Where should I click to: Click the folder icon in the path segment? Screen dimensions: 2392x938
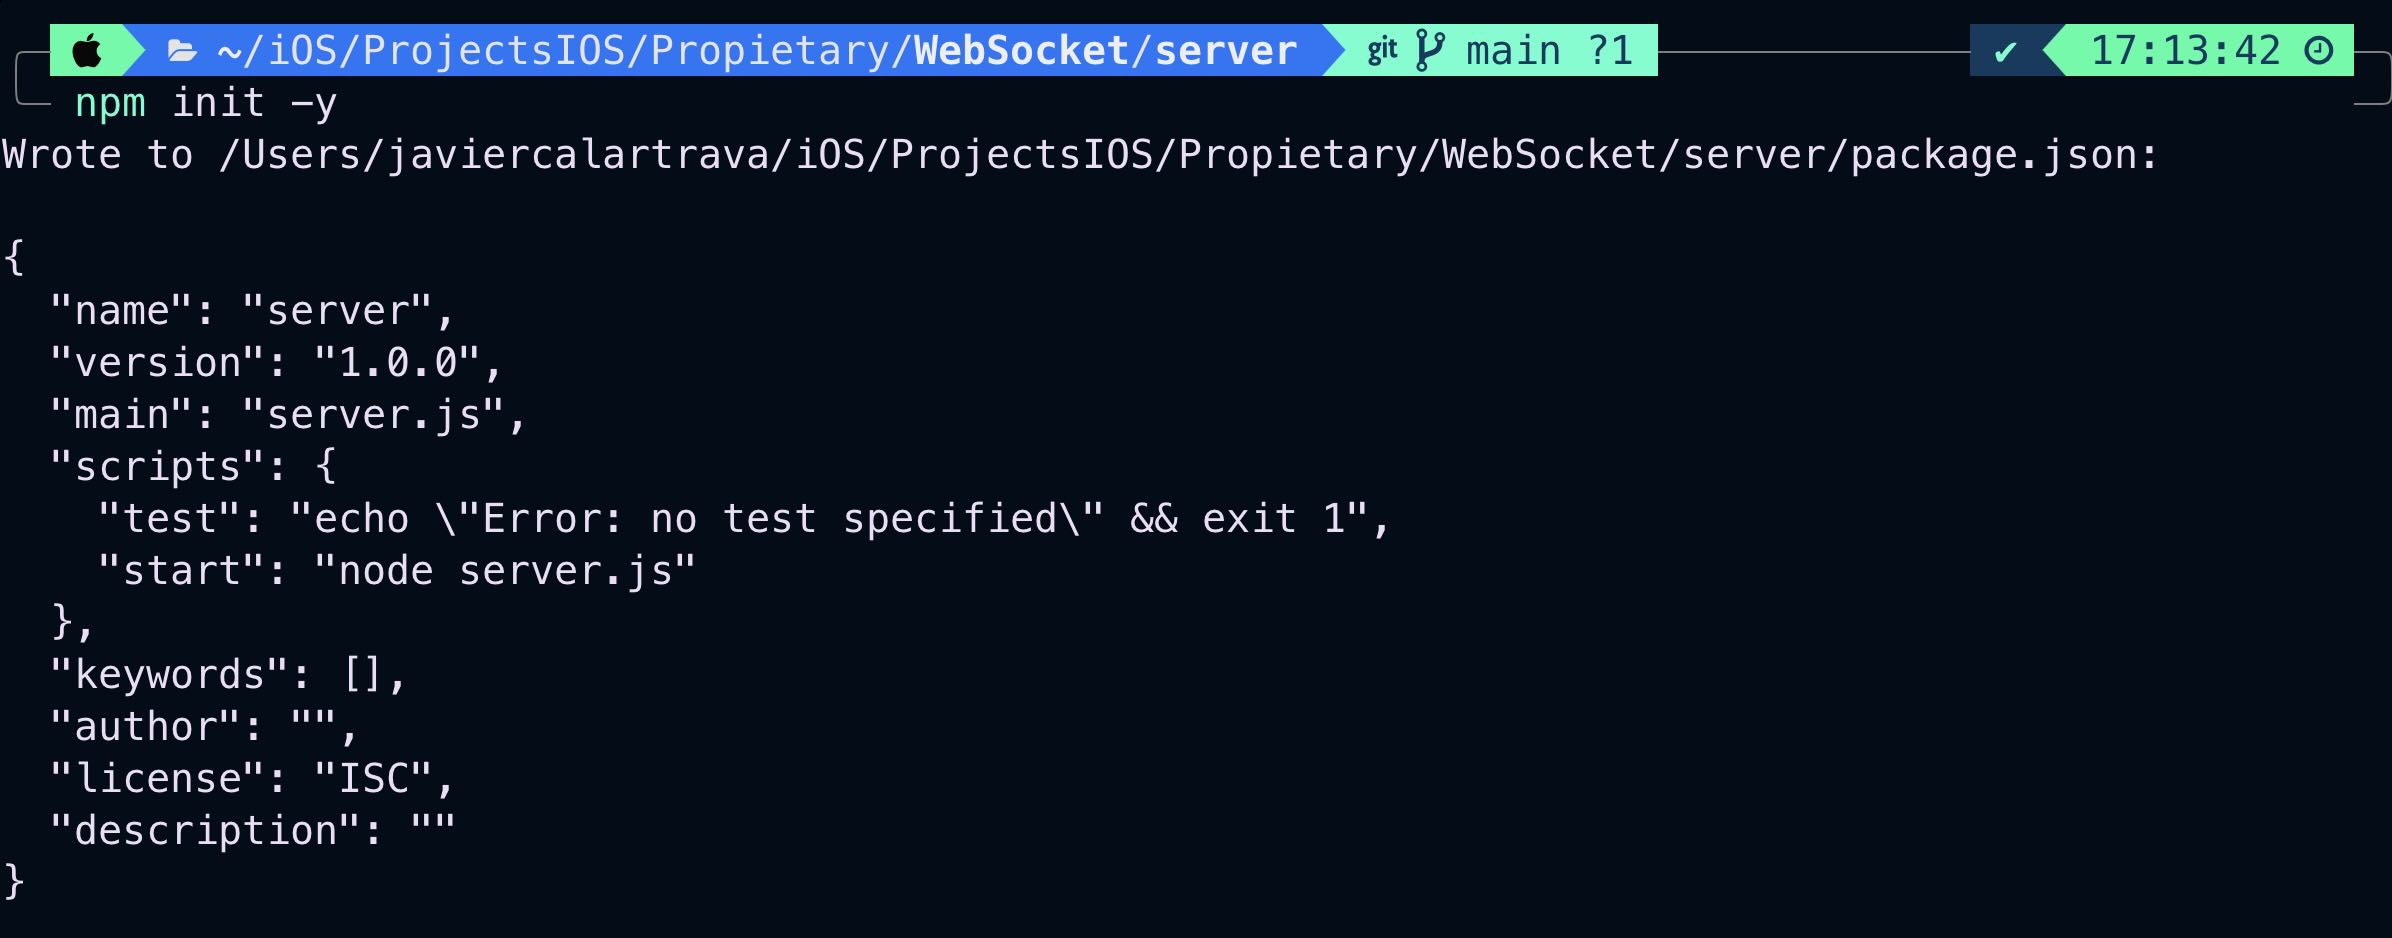pos(182,51)
